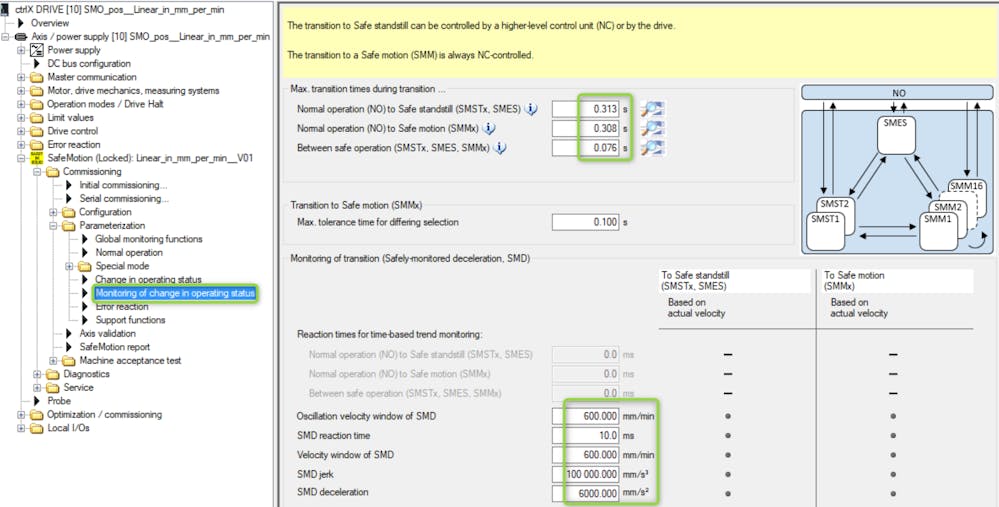Open Support functions item
Viewport: 999px width, 507px height.
[131, 320]
